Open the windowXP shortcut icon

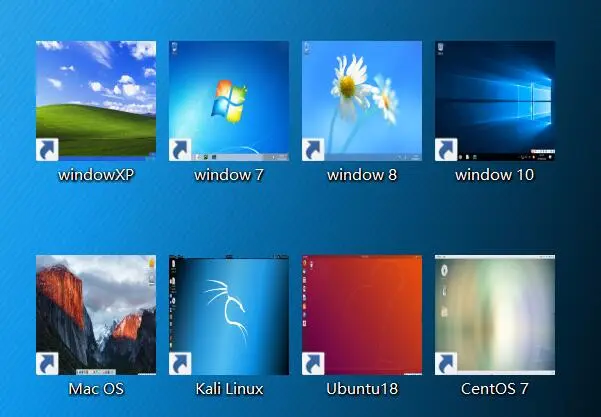96,101
